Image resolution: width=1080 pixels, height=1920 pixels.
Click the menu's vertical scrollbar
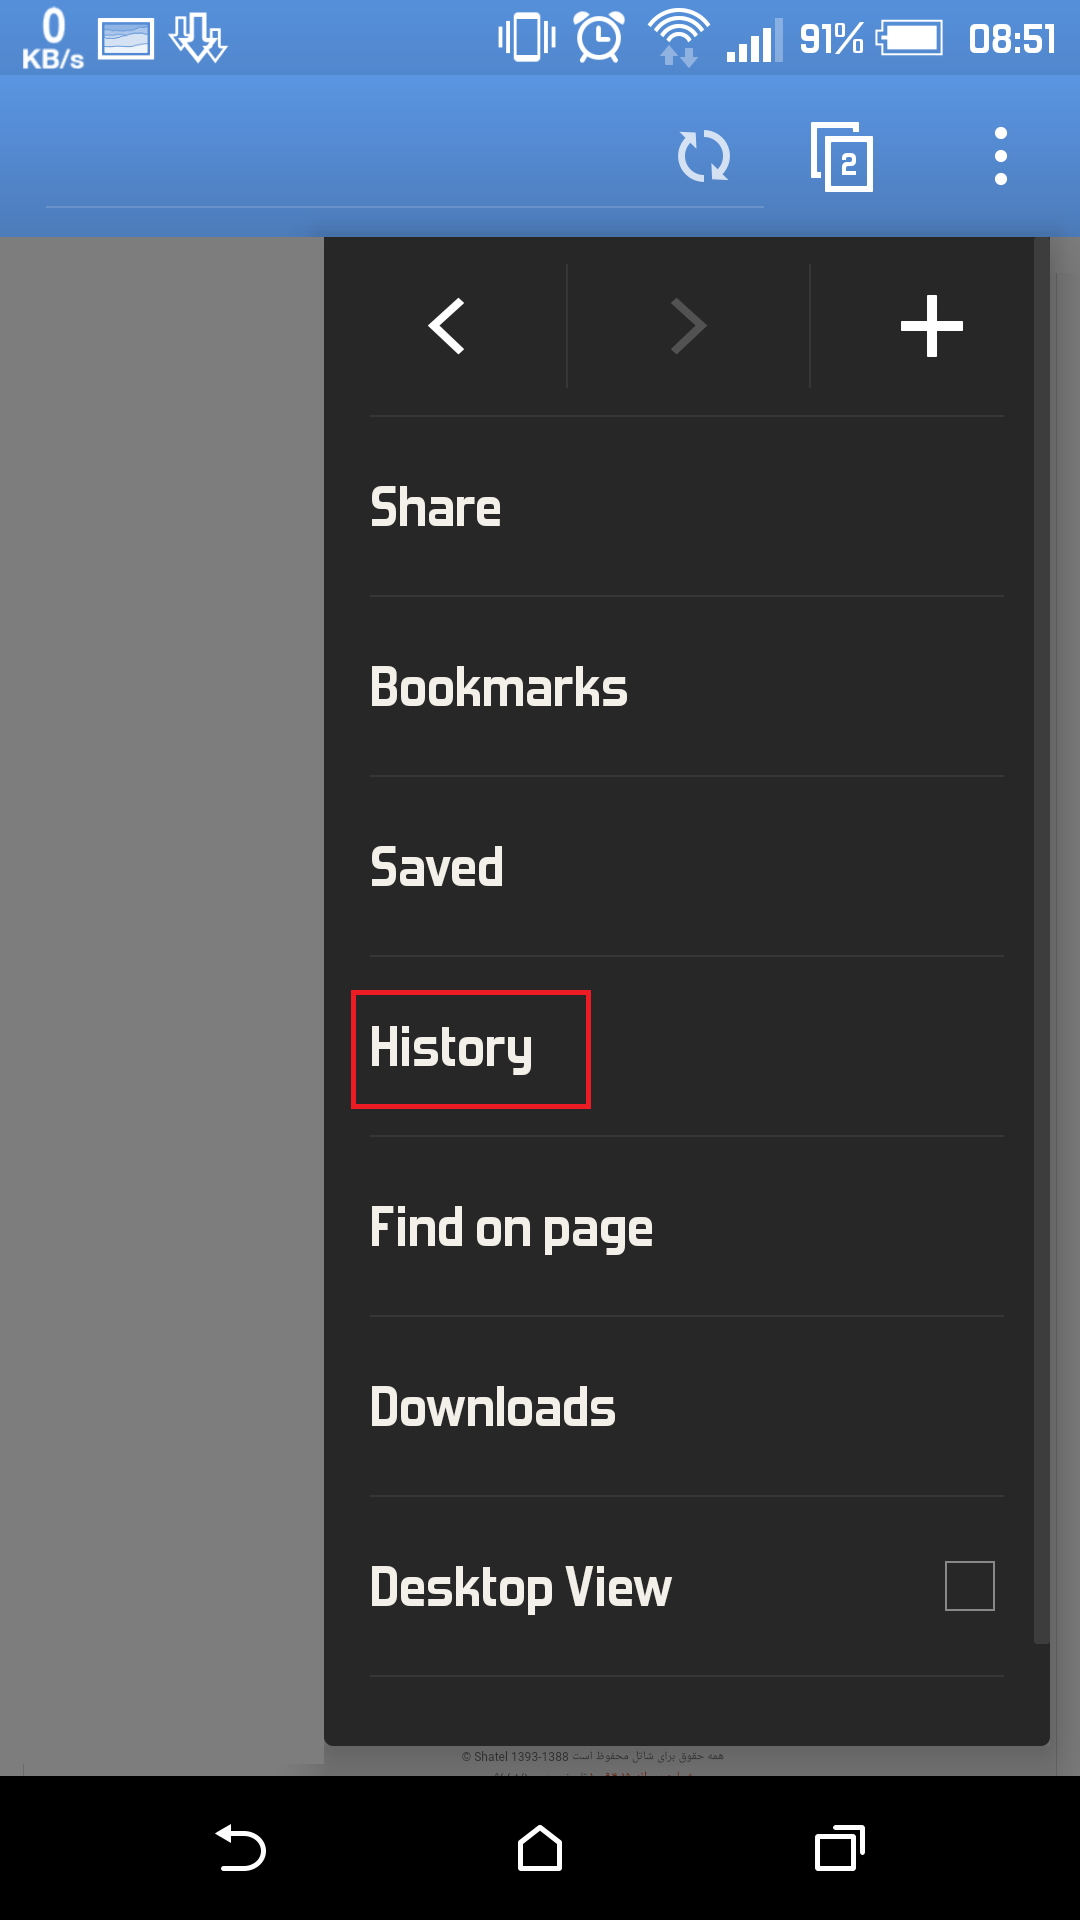(x=1042, y=940)
